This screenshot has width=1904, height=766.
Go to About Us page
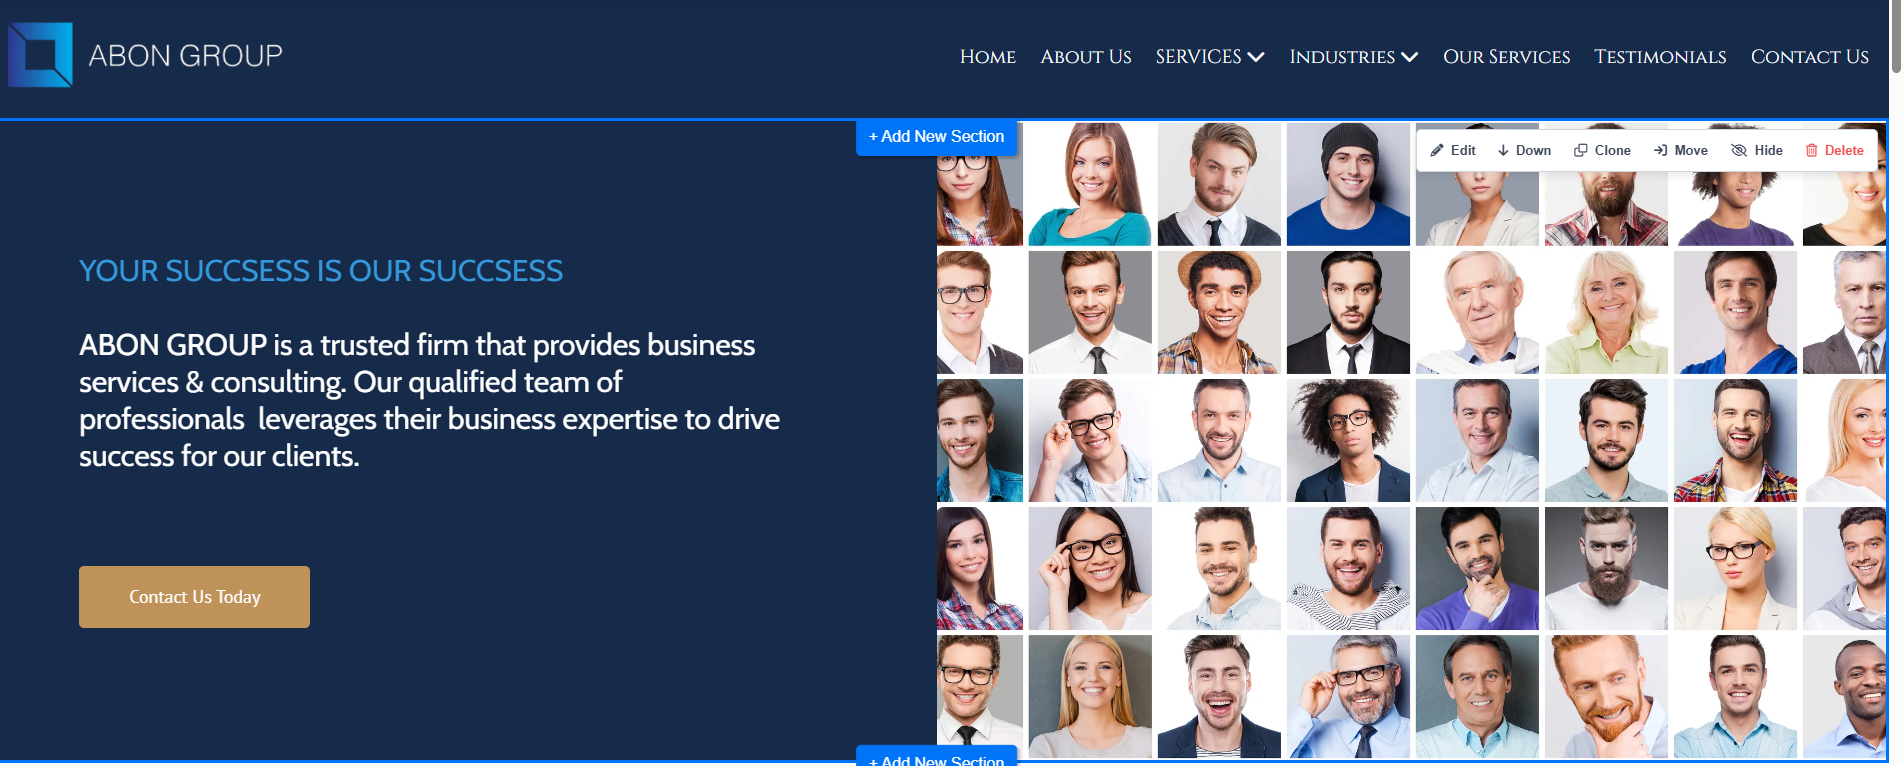(1085, 57)
